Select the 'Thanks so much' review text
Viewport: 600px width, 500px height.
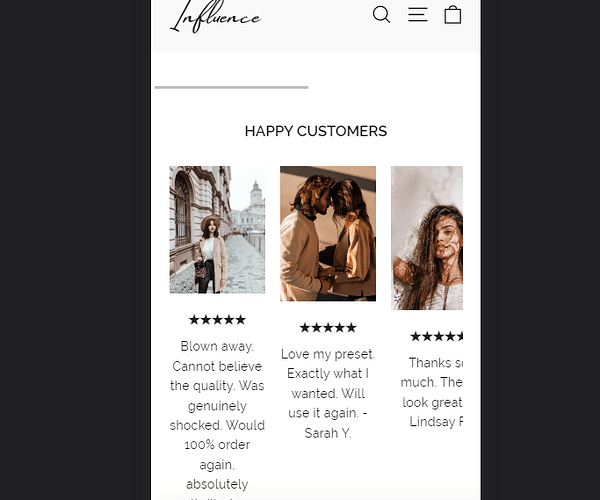tap(432, 392)
